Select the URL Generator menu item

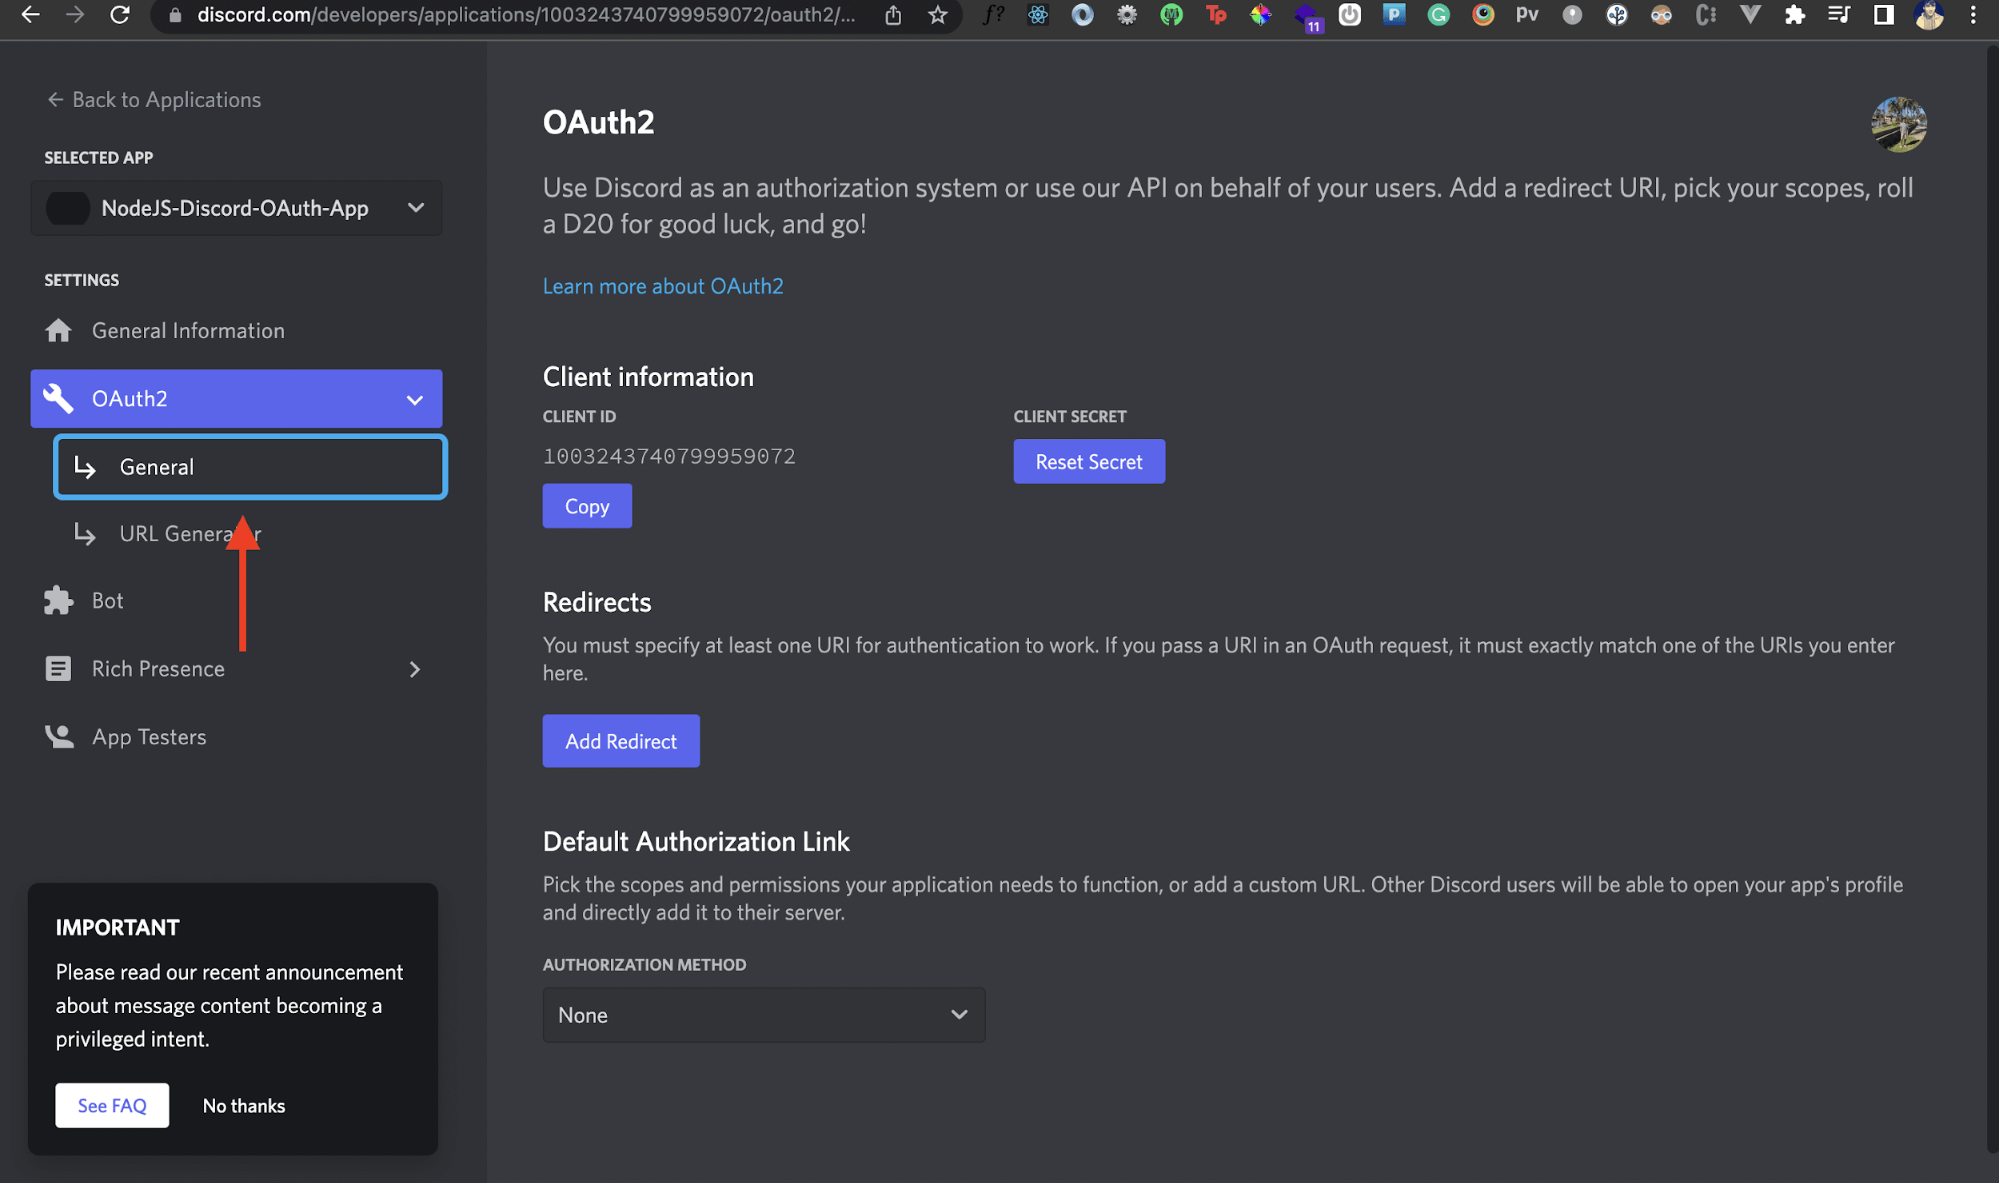pos(190,533)
